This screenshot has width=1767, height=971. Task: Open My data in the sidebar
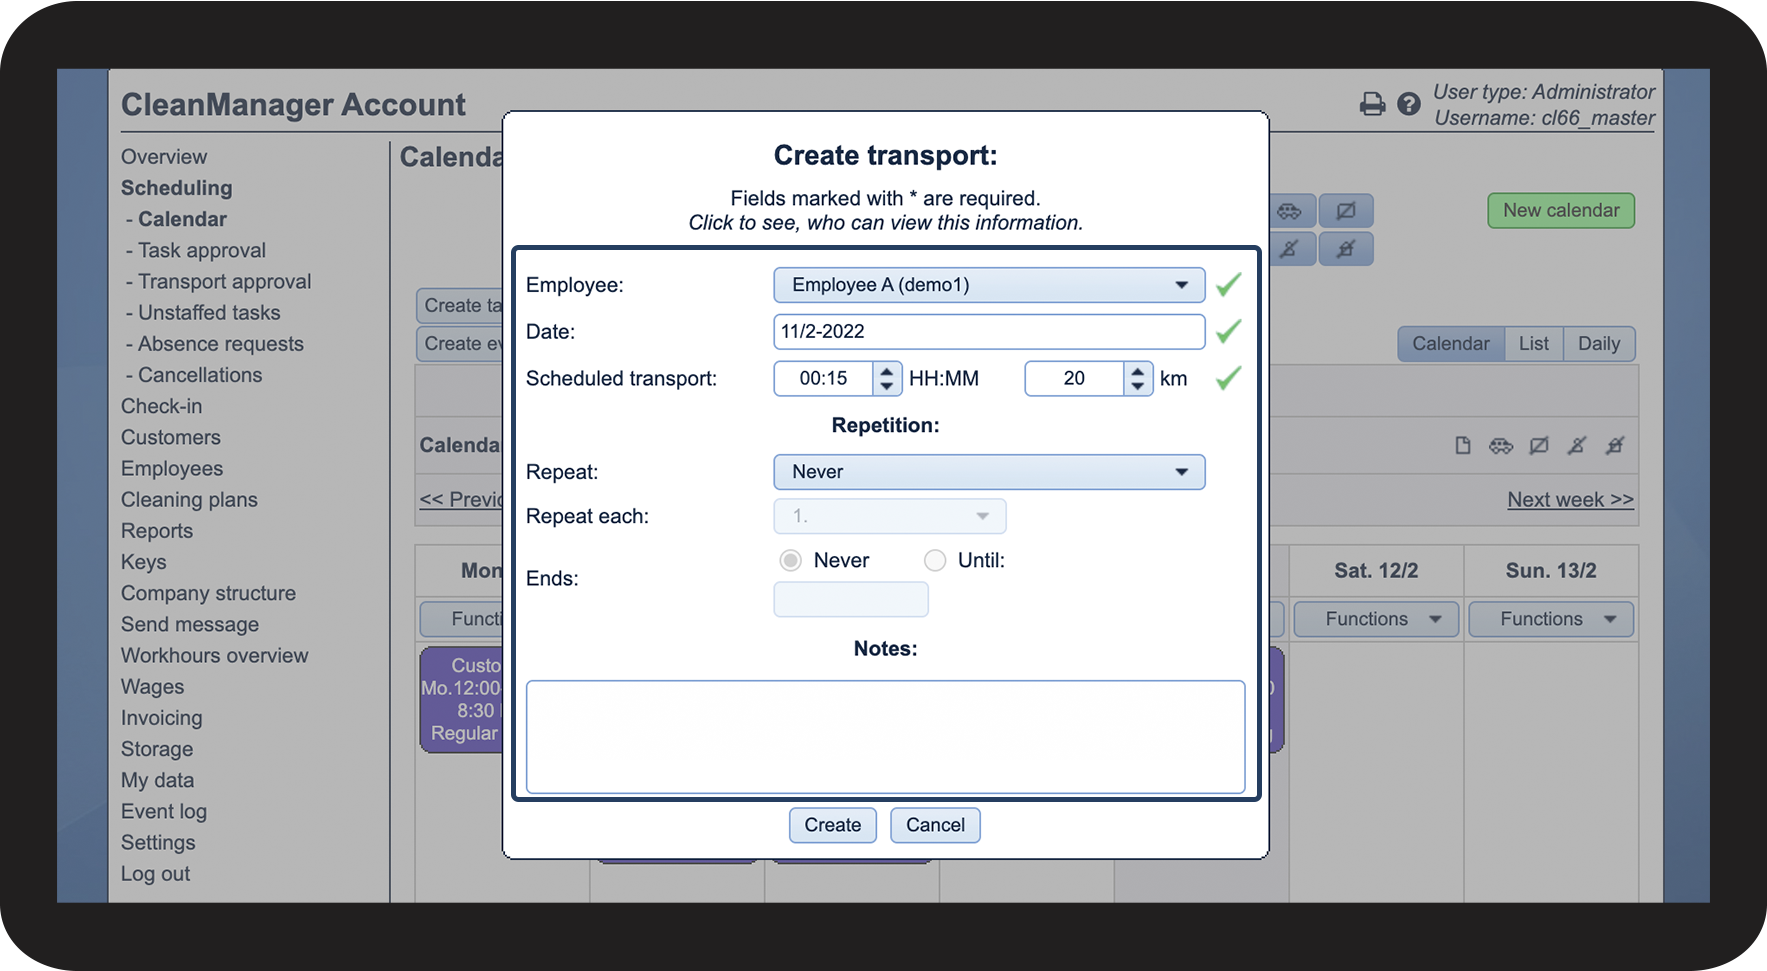(157, 780)
